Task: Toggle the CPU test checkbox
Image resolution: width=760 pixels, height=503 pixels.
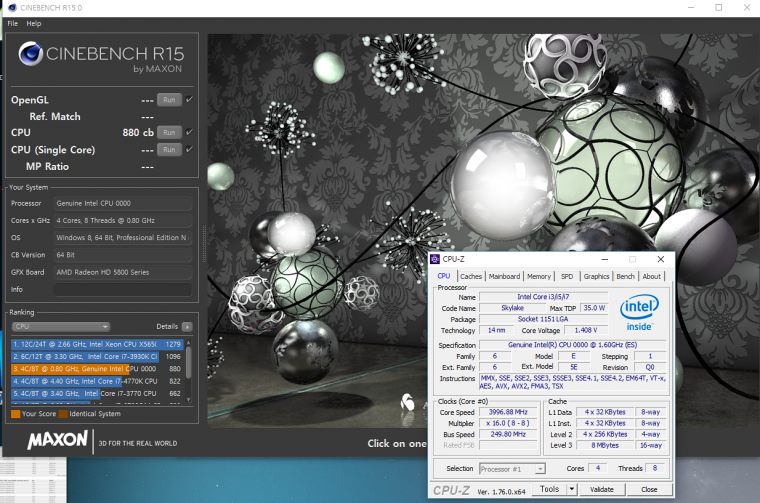Action: [x=190, y=132]
